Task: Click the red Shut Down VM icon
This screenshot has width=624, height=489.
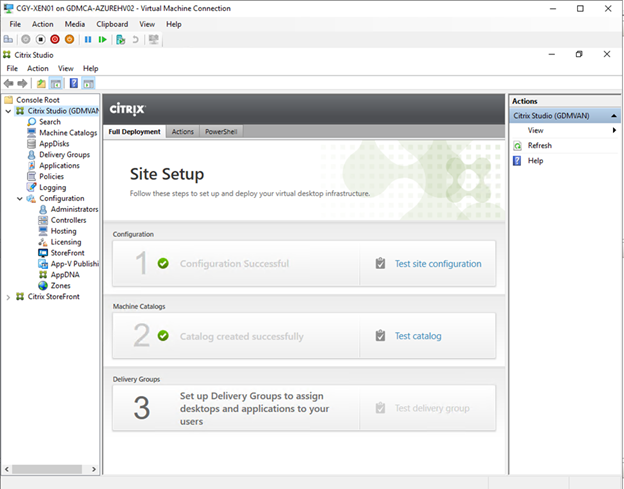Action: 55,39
